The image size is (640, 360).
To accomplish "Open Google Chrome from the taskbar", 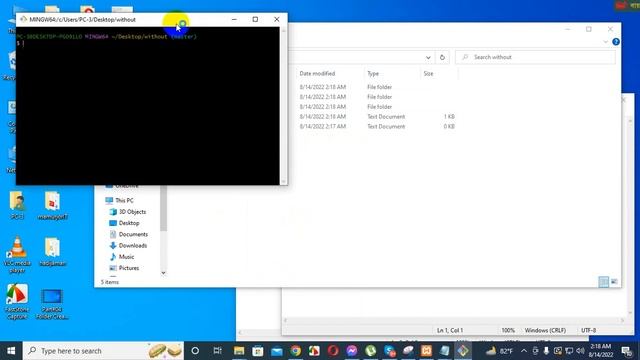I will 296,351.
